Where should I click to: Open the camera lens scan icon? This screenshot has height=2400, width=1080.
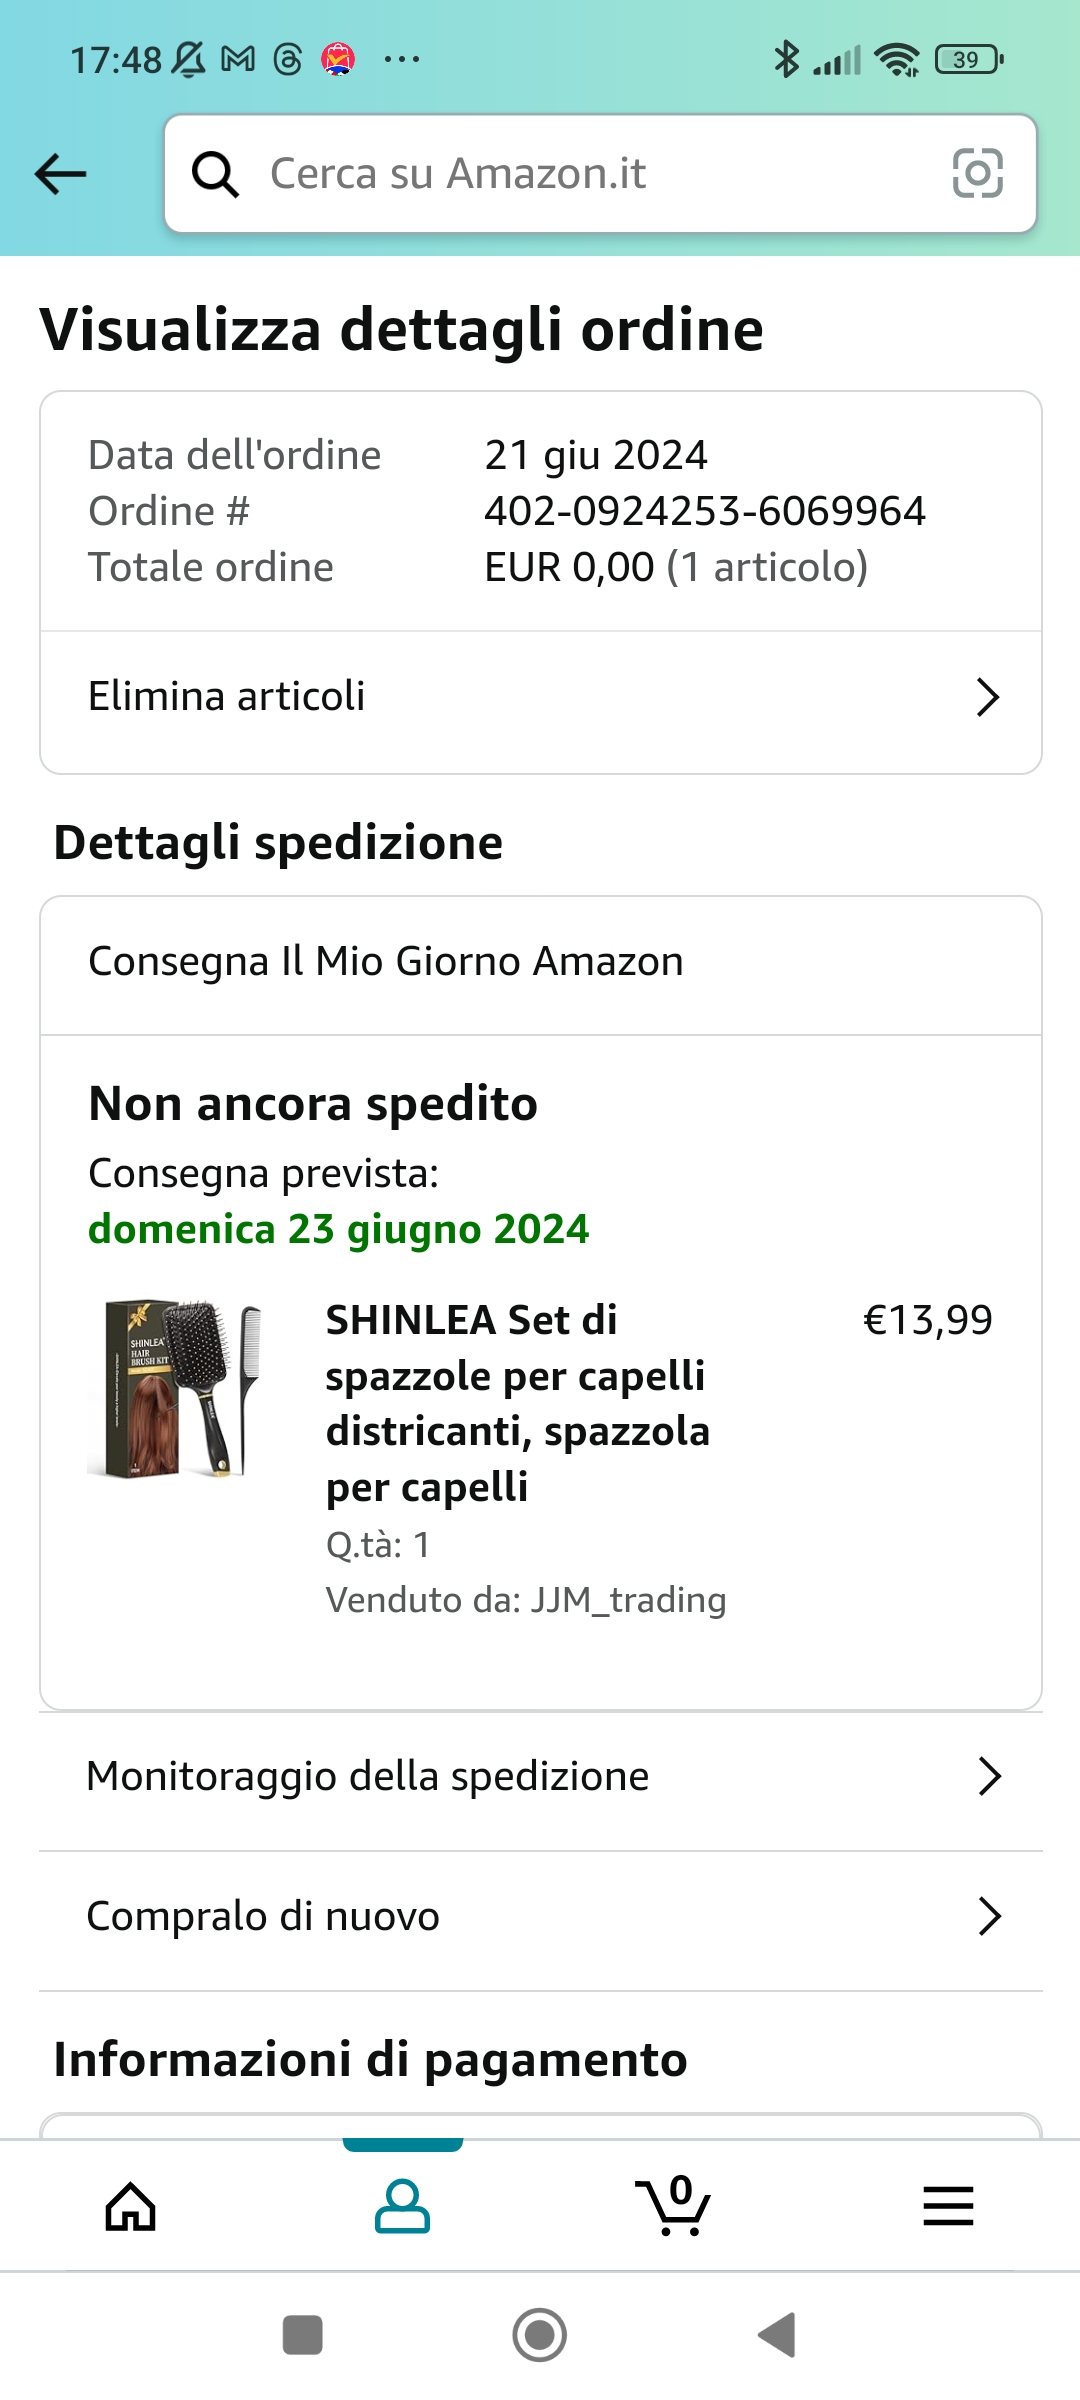(x=977, y=173)
